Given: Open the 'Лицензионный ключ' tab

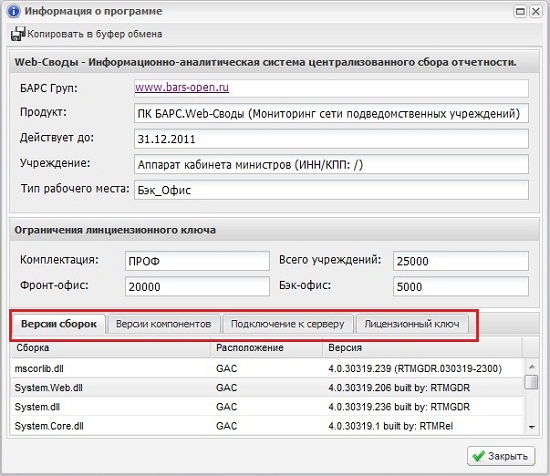Looking at the screenshot, I should pos(412,324).
